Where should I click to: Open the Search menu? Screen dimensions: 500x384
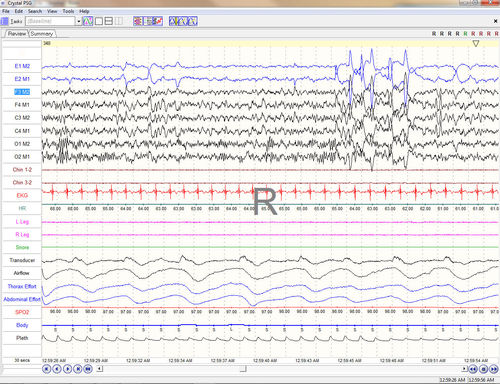[x=35, y=11]
